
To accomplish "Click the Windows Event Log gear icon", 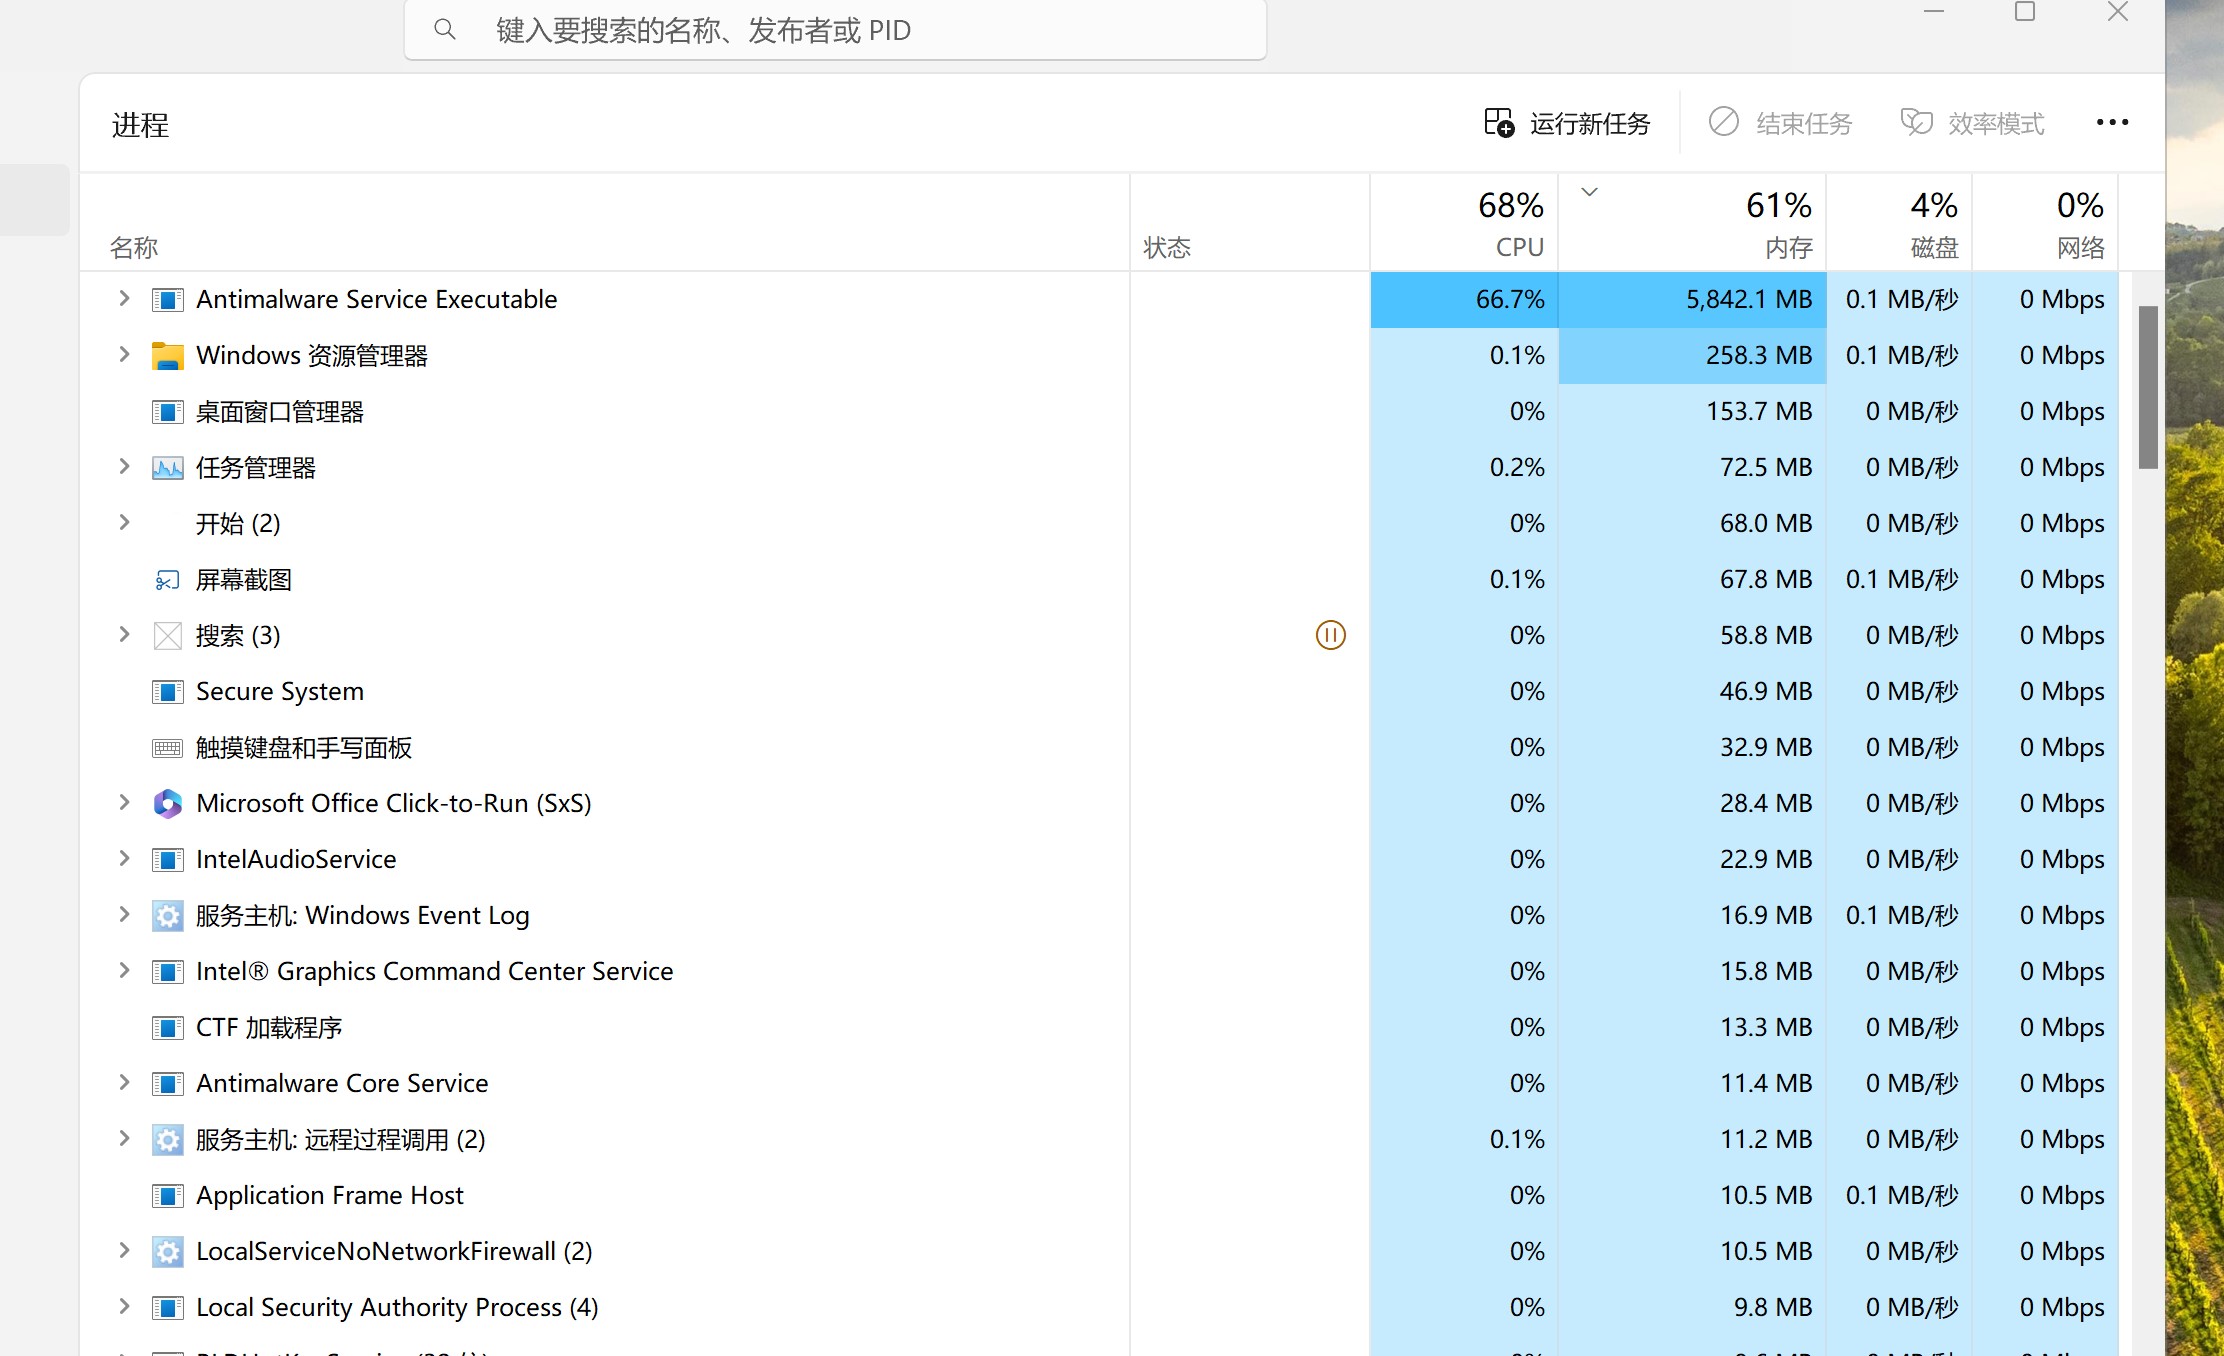I will 167,916.
